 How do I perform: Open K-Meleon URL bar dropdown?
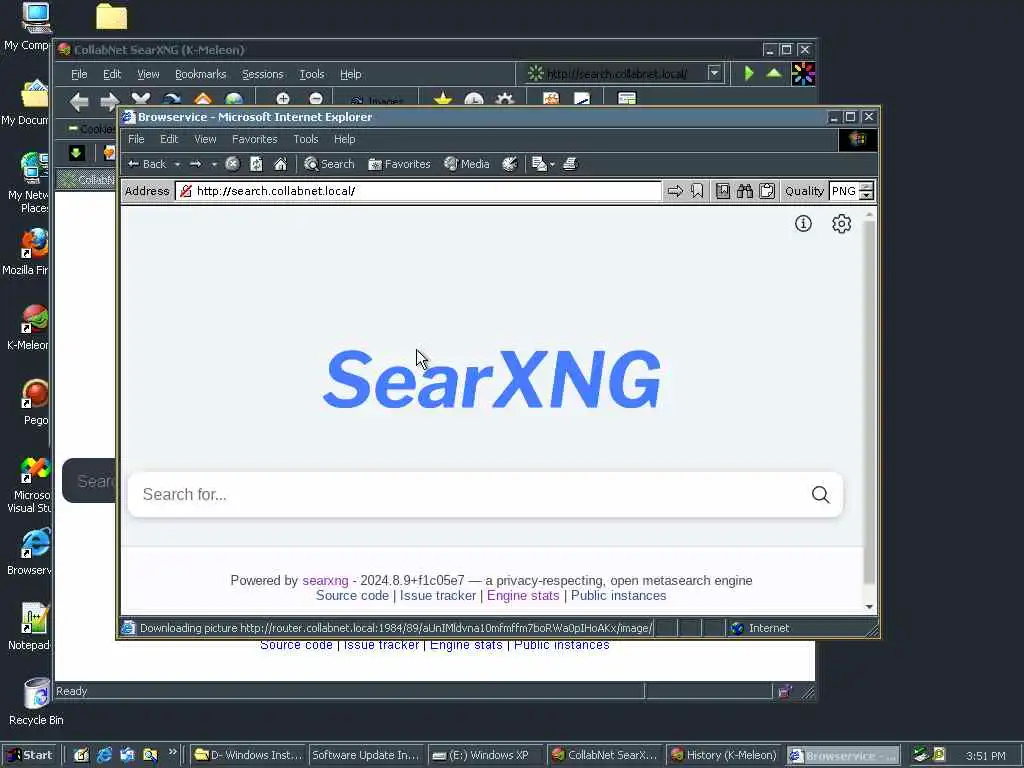pyautogui.click(x=714, y=73)
